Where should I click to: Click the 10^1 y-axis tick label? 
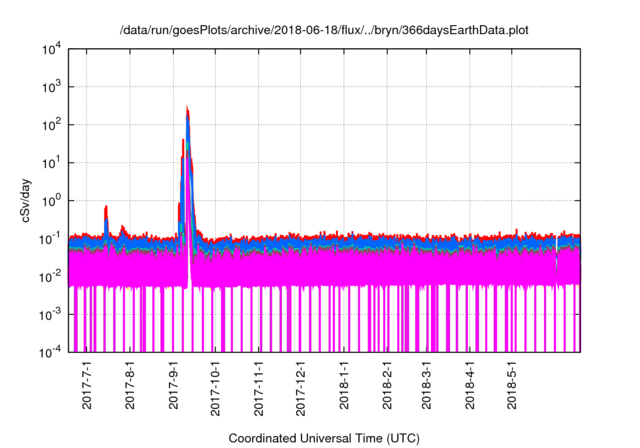(51, 163)
